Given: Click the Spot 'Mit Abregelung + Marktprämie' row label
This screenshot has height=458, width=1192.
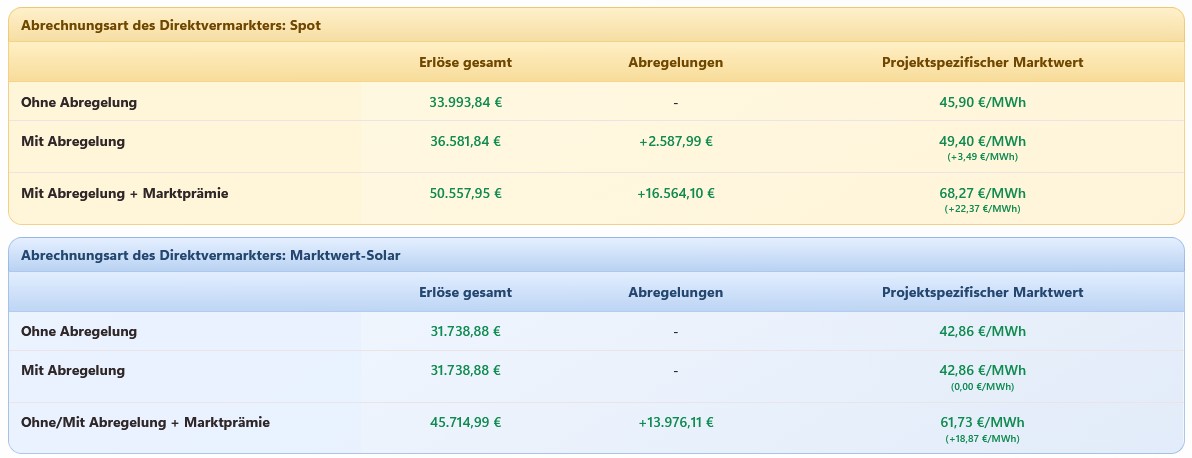Looking at the screenshot, I should [x=125, y=193].
